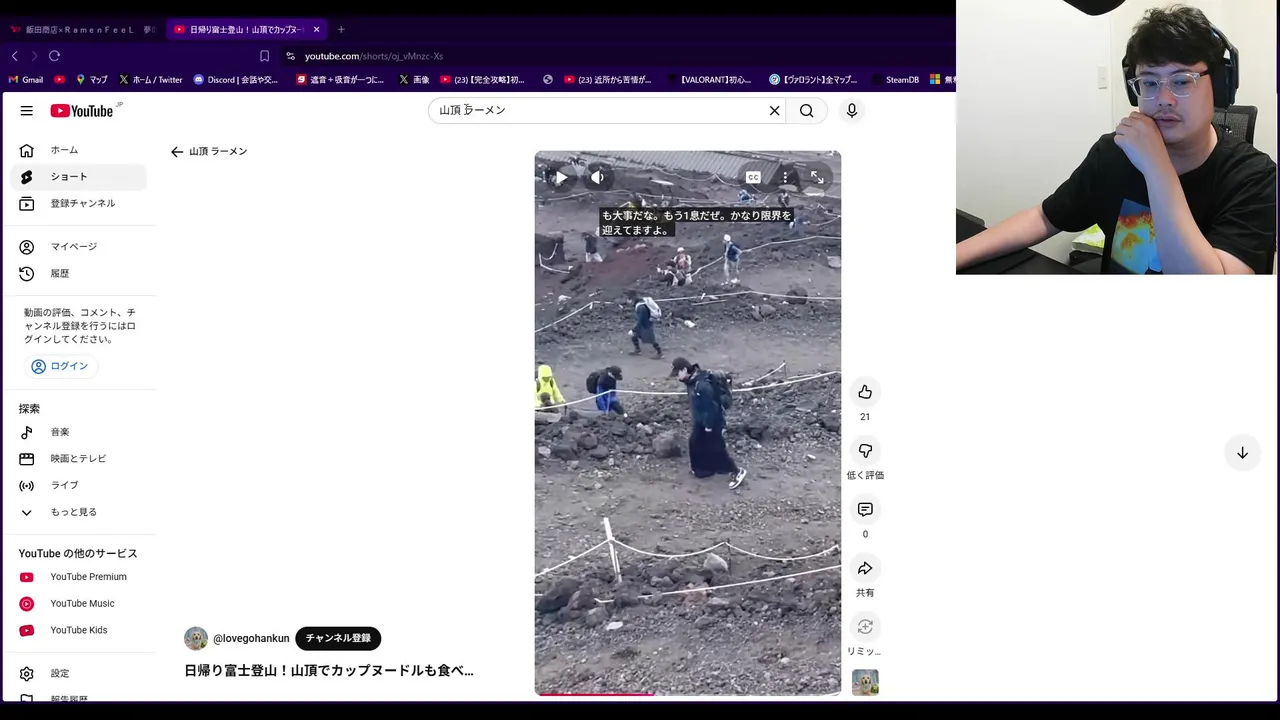
Task: Open ホーム in the sidebar
Action: coord(79,150)
